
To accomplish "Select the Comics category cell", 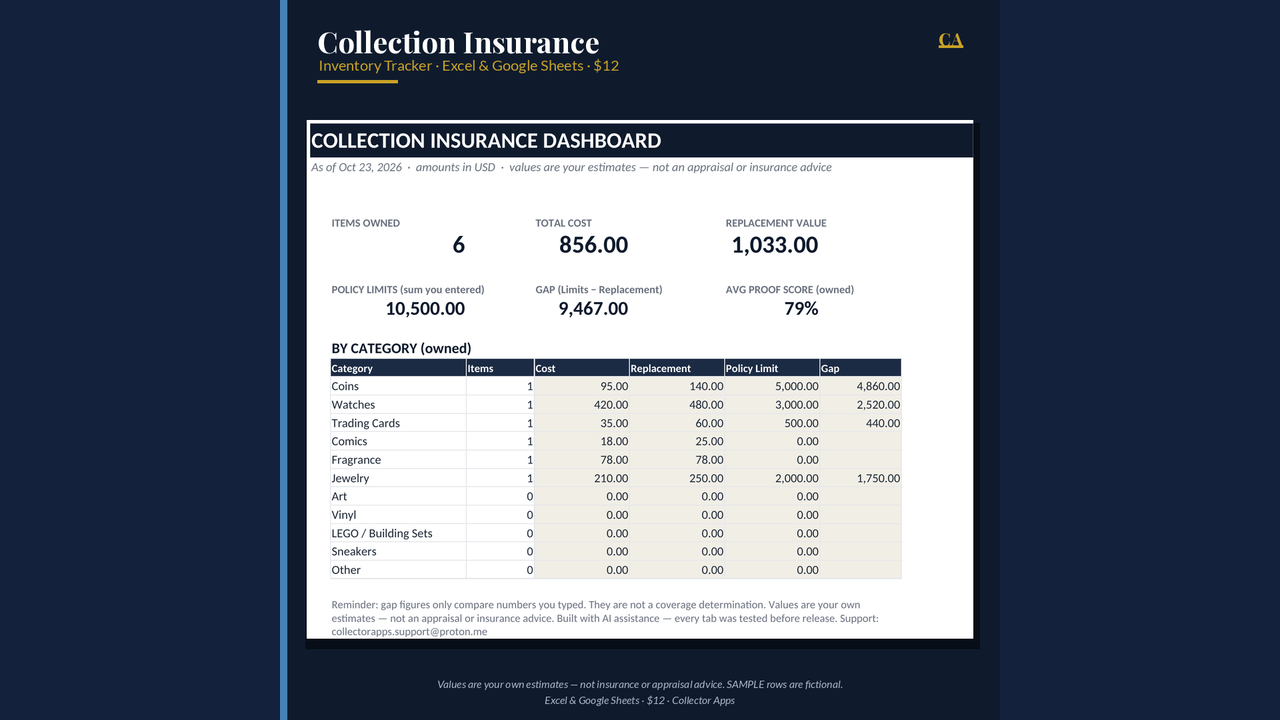I will click(398, 441).
